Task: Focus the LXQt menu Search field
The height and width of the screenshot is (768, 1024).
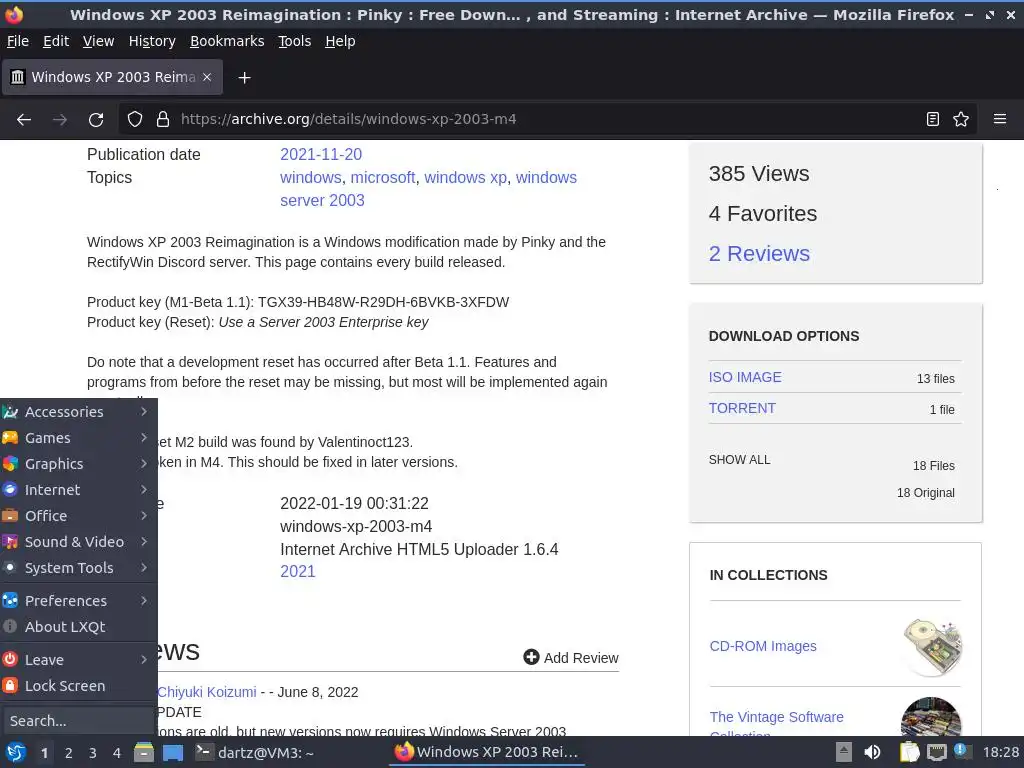Action: click(x=78, y=721)
